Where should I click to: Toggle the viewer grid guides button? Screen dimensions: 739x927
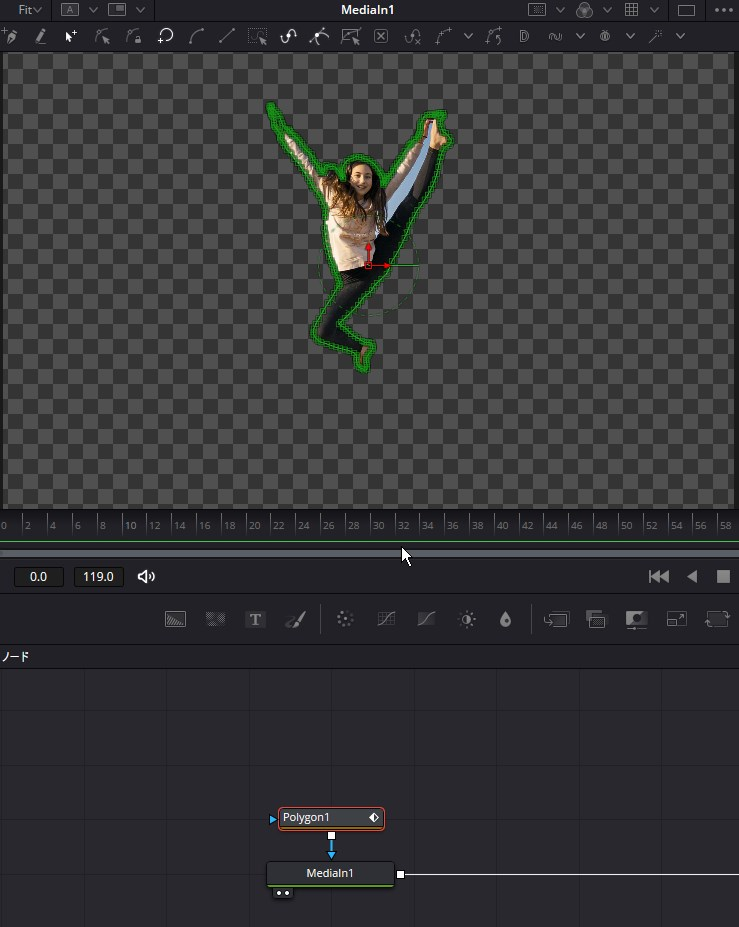point(631,9)
